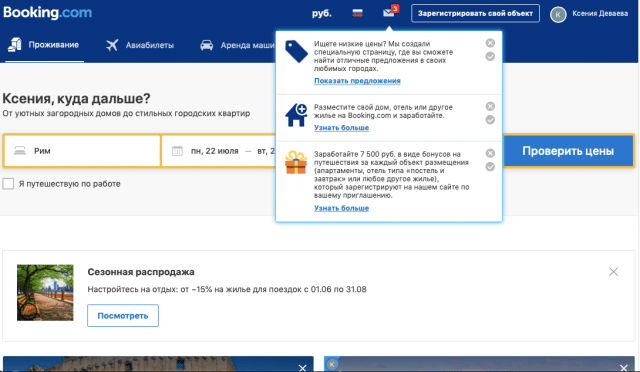Open Узнать больше under 7 500 руб. bonus
The height and width of the screenshot is (372, 640).
coord(341,208)
